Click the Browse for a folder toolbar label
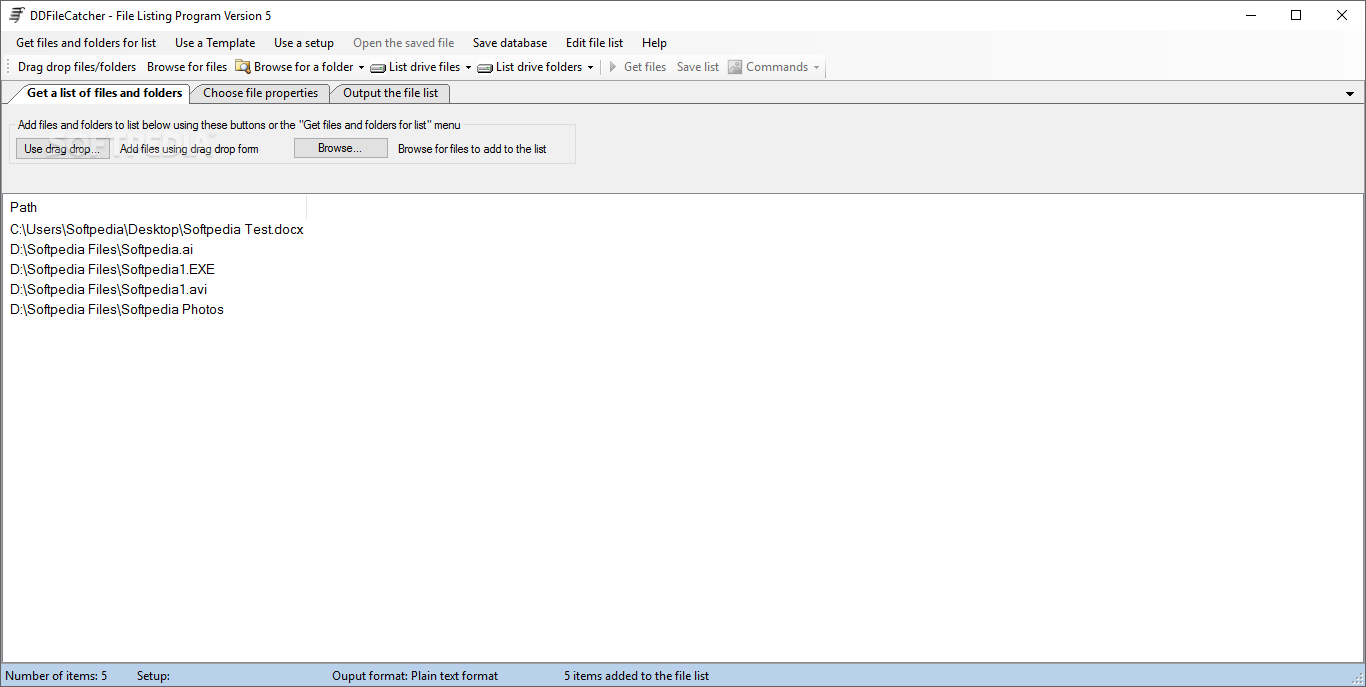The width and height of the screenshot is (1366, 687). coord(303,67)
